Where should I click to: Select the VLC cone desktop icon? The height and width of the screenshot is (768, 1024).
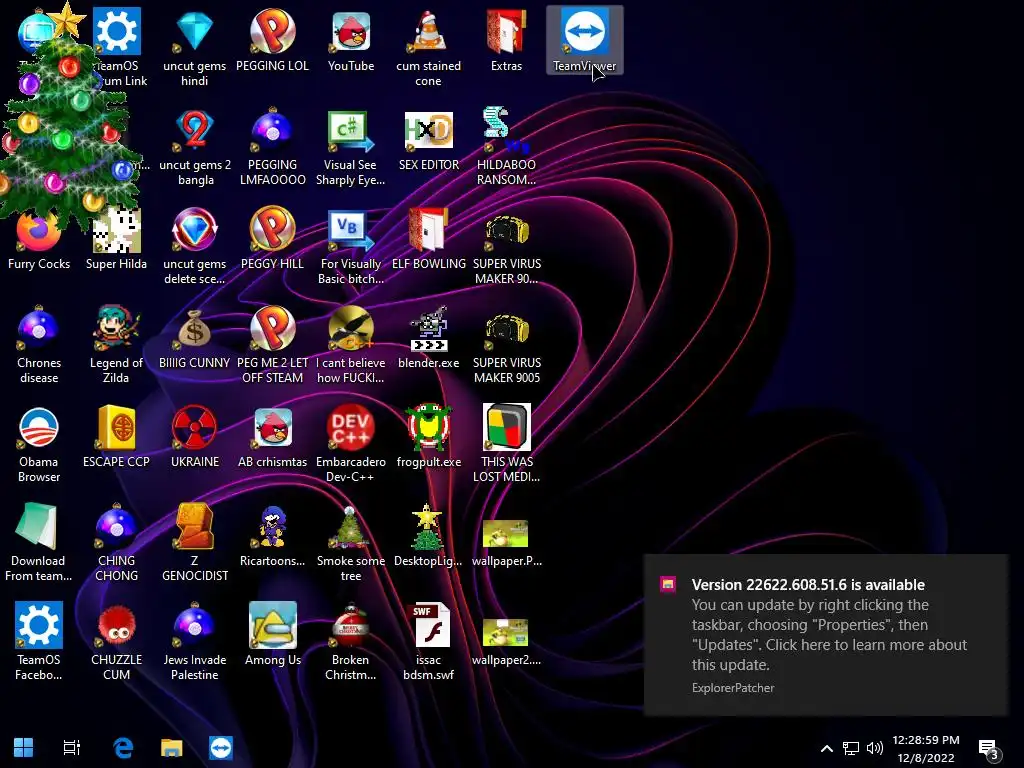[428, 48]
